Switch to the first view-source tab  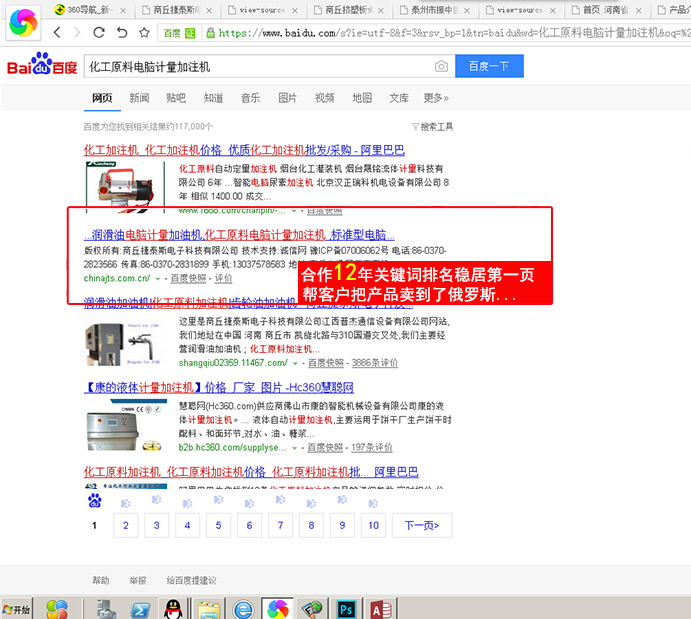coord(261,10)
